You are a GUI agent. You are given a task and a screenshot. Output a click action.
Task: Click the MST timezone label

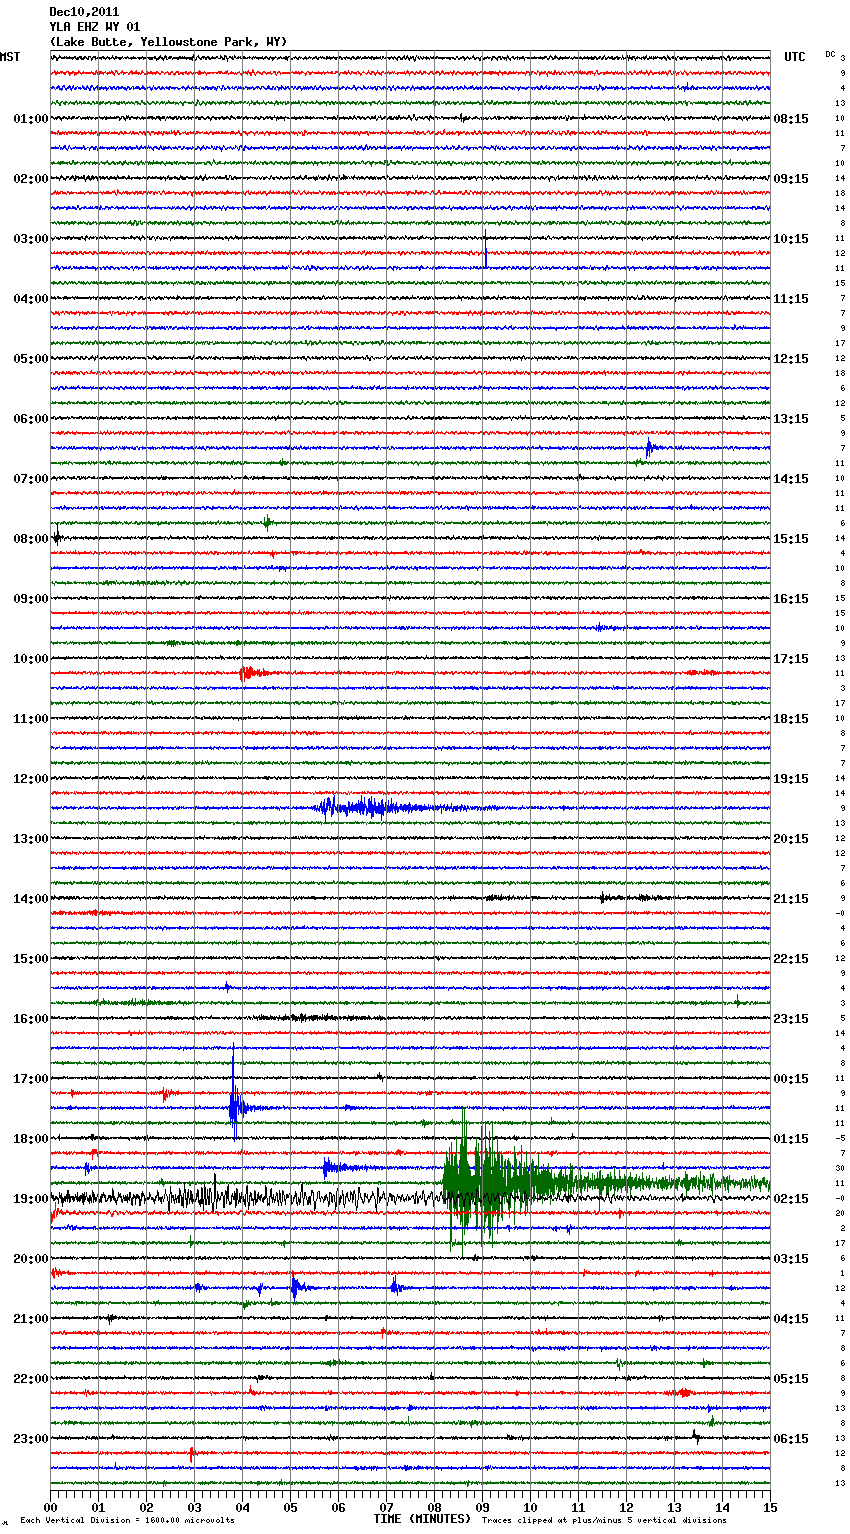pos(10,57)
